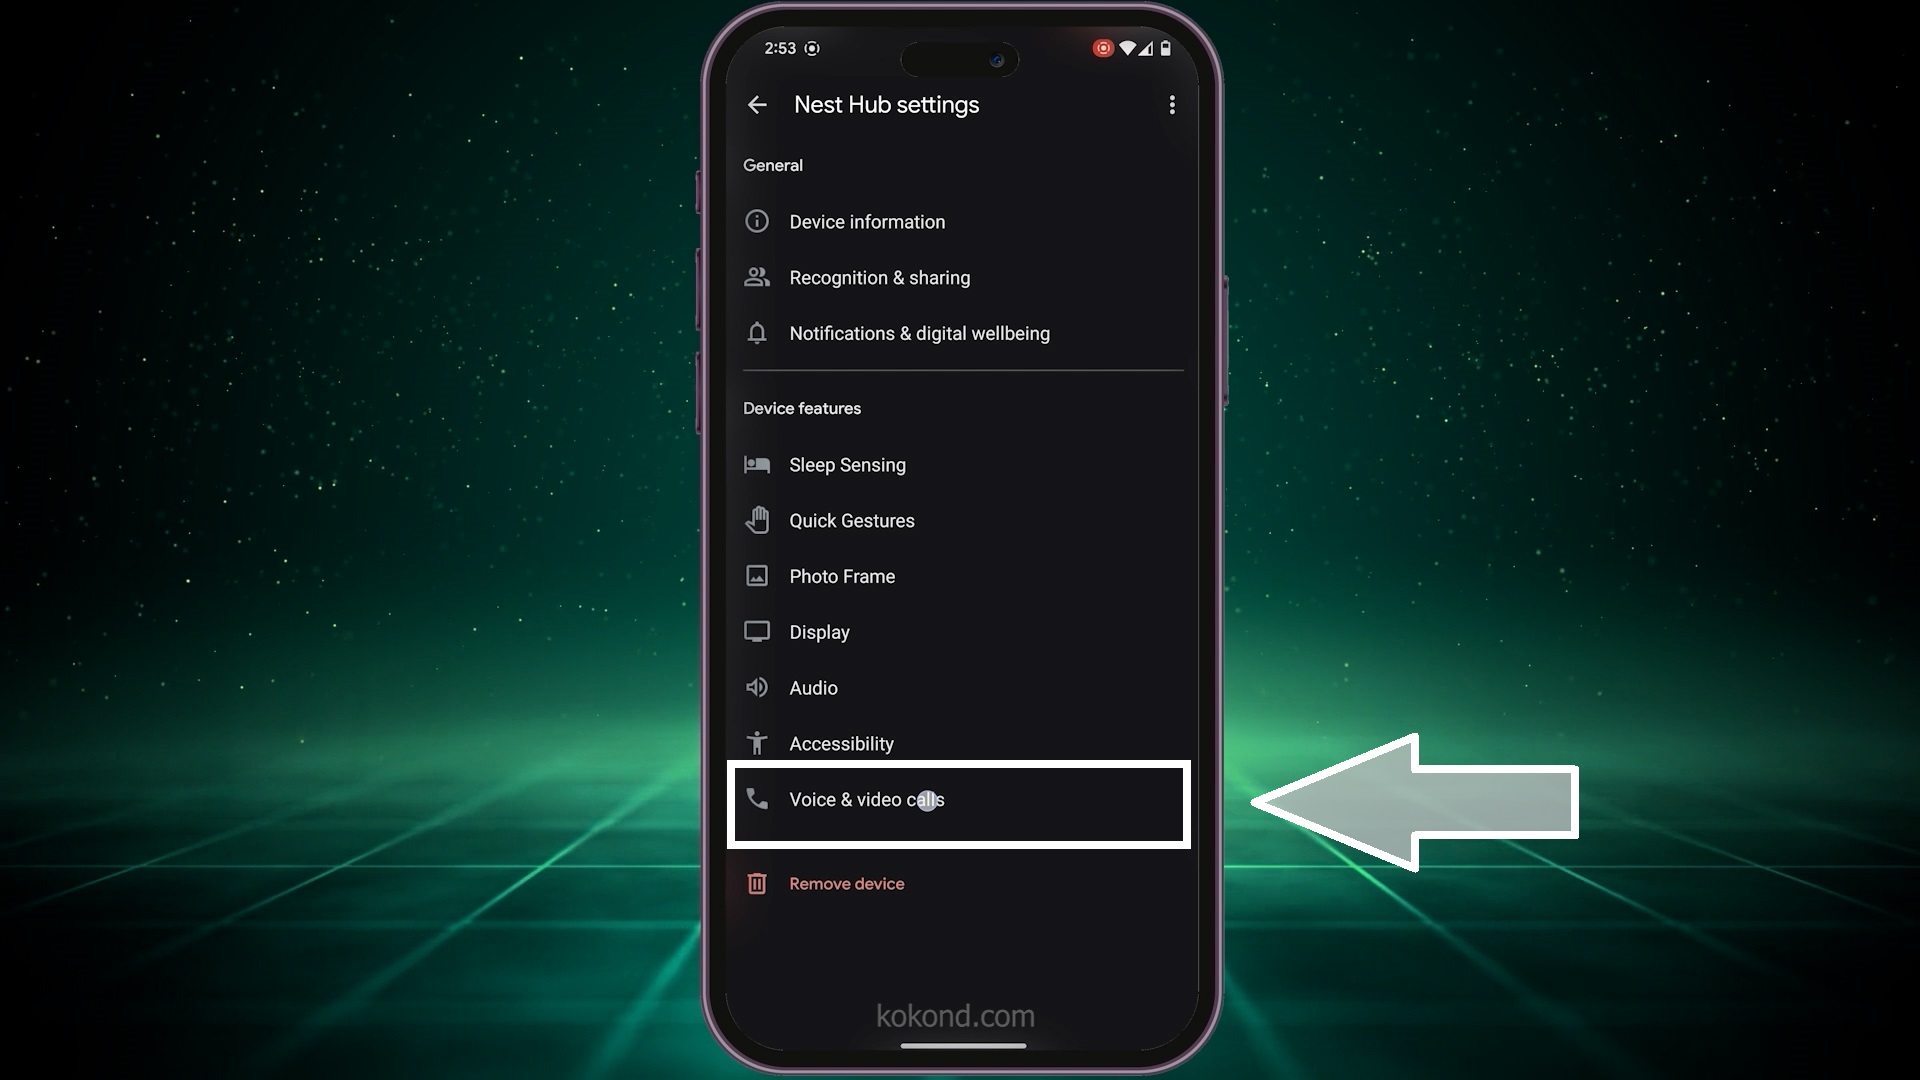This screenshot has width=1920, height=1080.
Task: Tap the Wi-Fi status bar icon
Action: pos(1127,49)
